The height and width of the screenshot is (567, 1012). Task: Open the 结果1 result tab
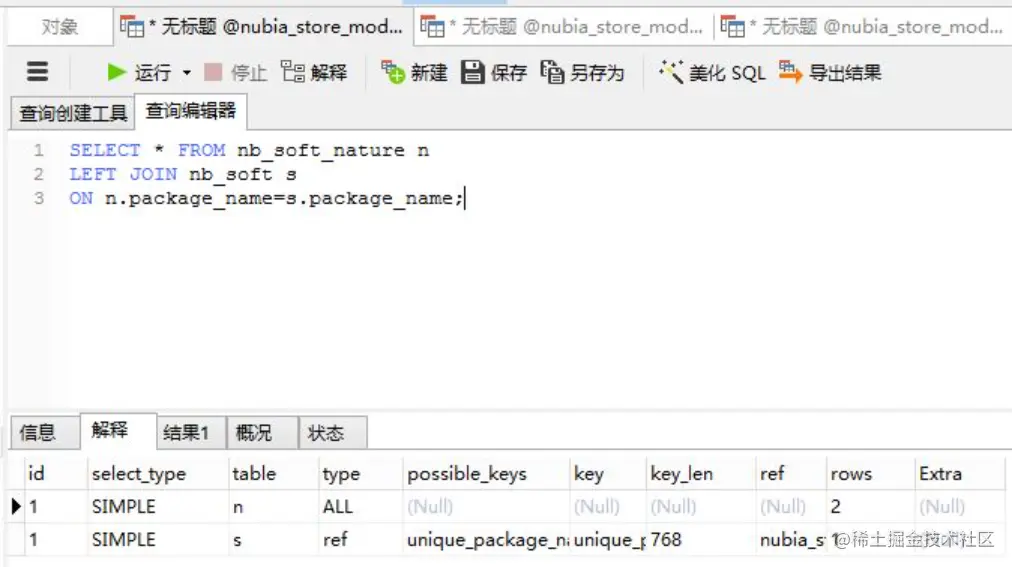coord(192,432)
